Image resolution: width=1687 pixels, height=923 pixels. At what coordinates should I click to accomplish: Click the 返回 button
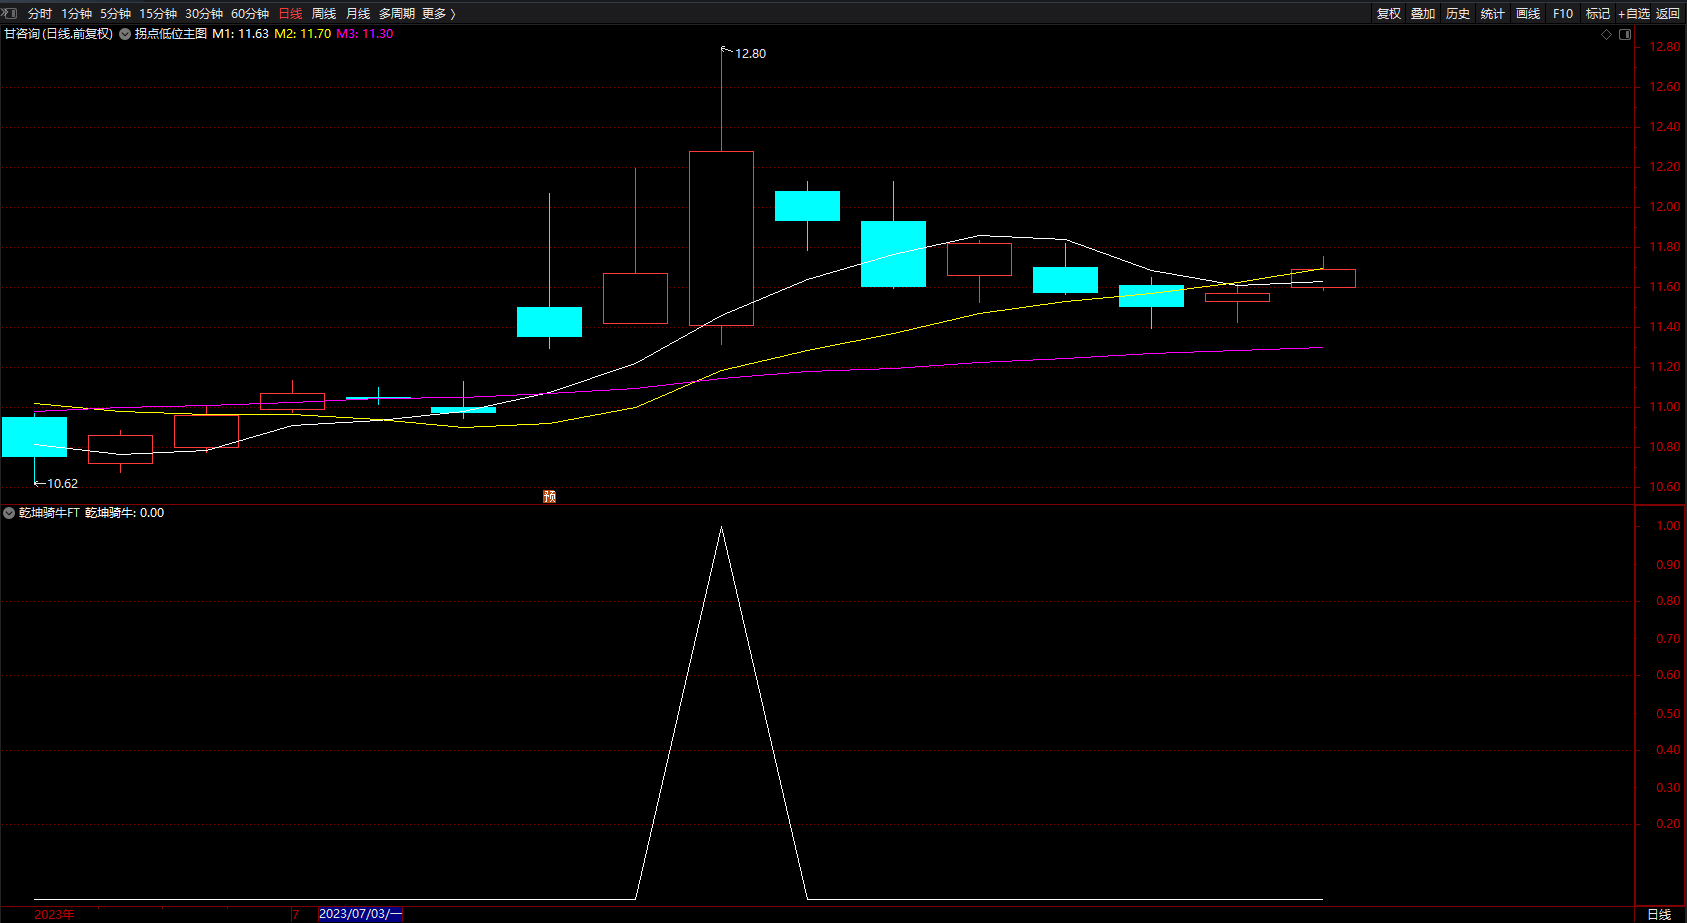pos(1667,13)
